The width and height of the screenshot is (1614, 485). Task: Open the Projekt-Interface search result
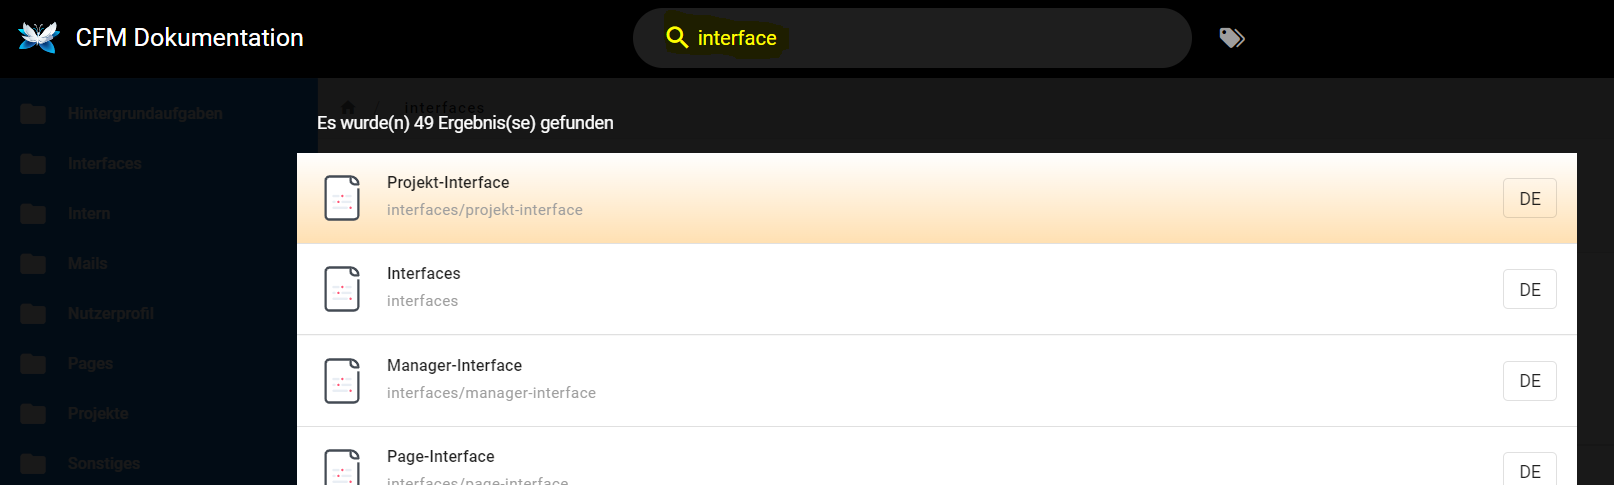click(x=937, y=198)
